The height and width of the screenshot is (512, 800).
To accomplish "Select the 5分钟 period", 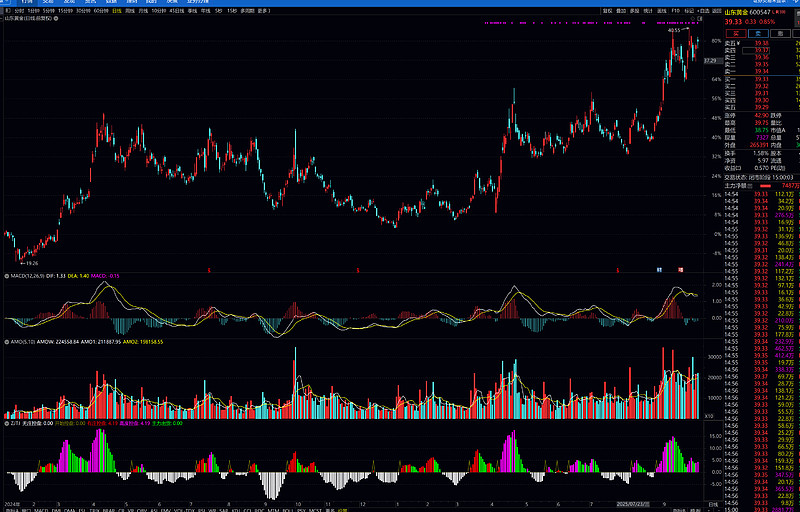I will [x=48, y=11].
